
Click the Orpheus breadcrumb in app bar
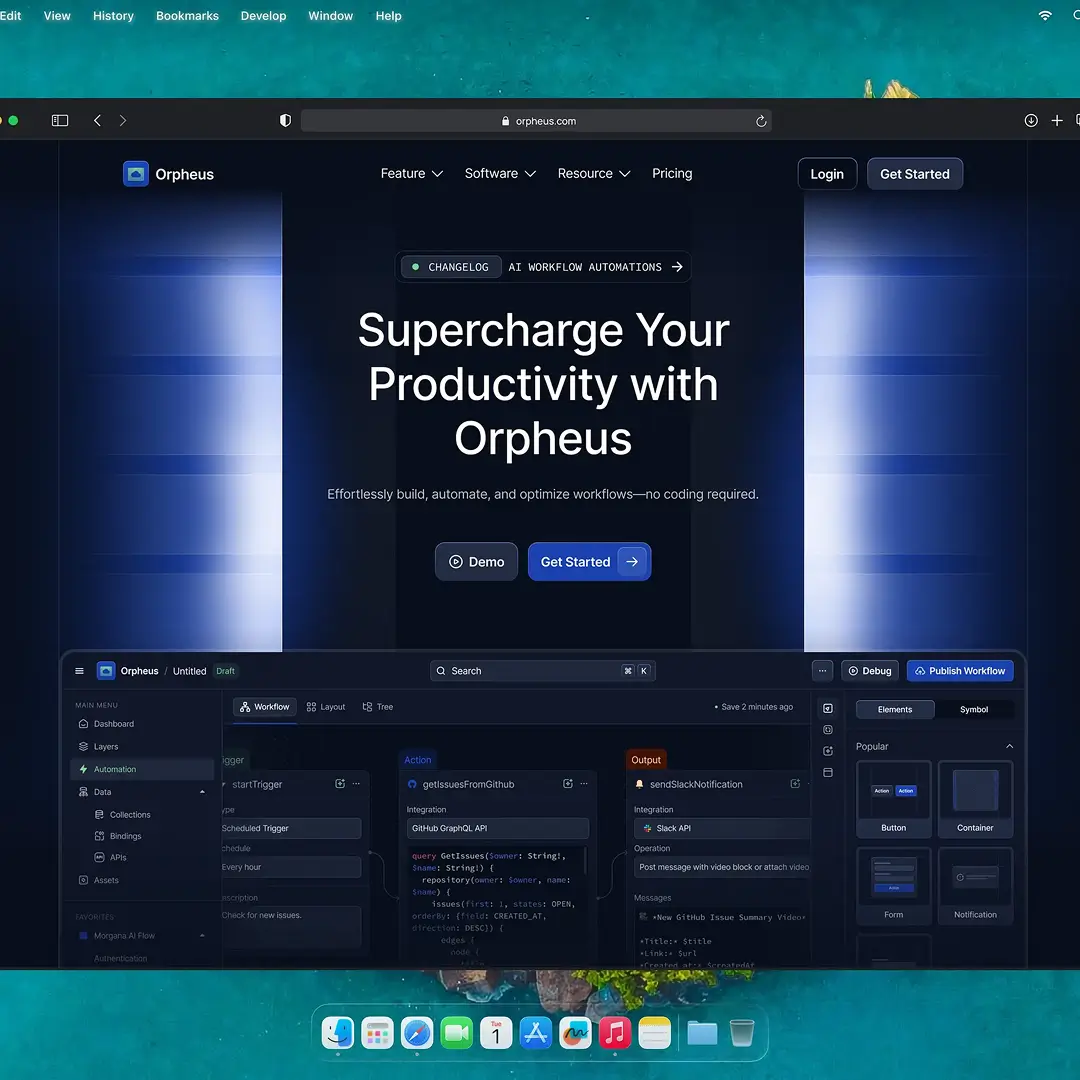[x=139, y=671]
